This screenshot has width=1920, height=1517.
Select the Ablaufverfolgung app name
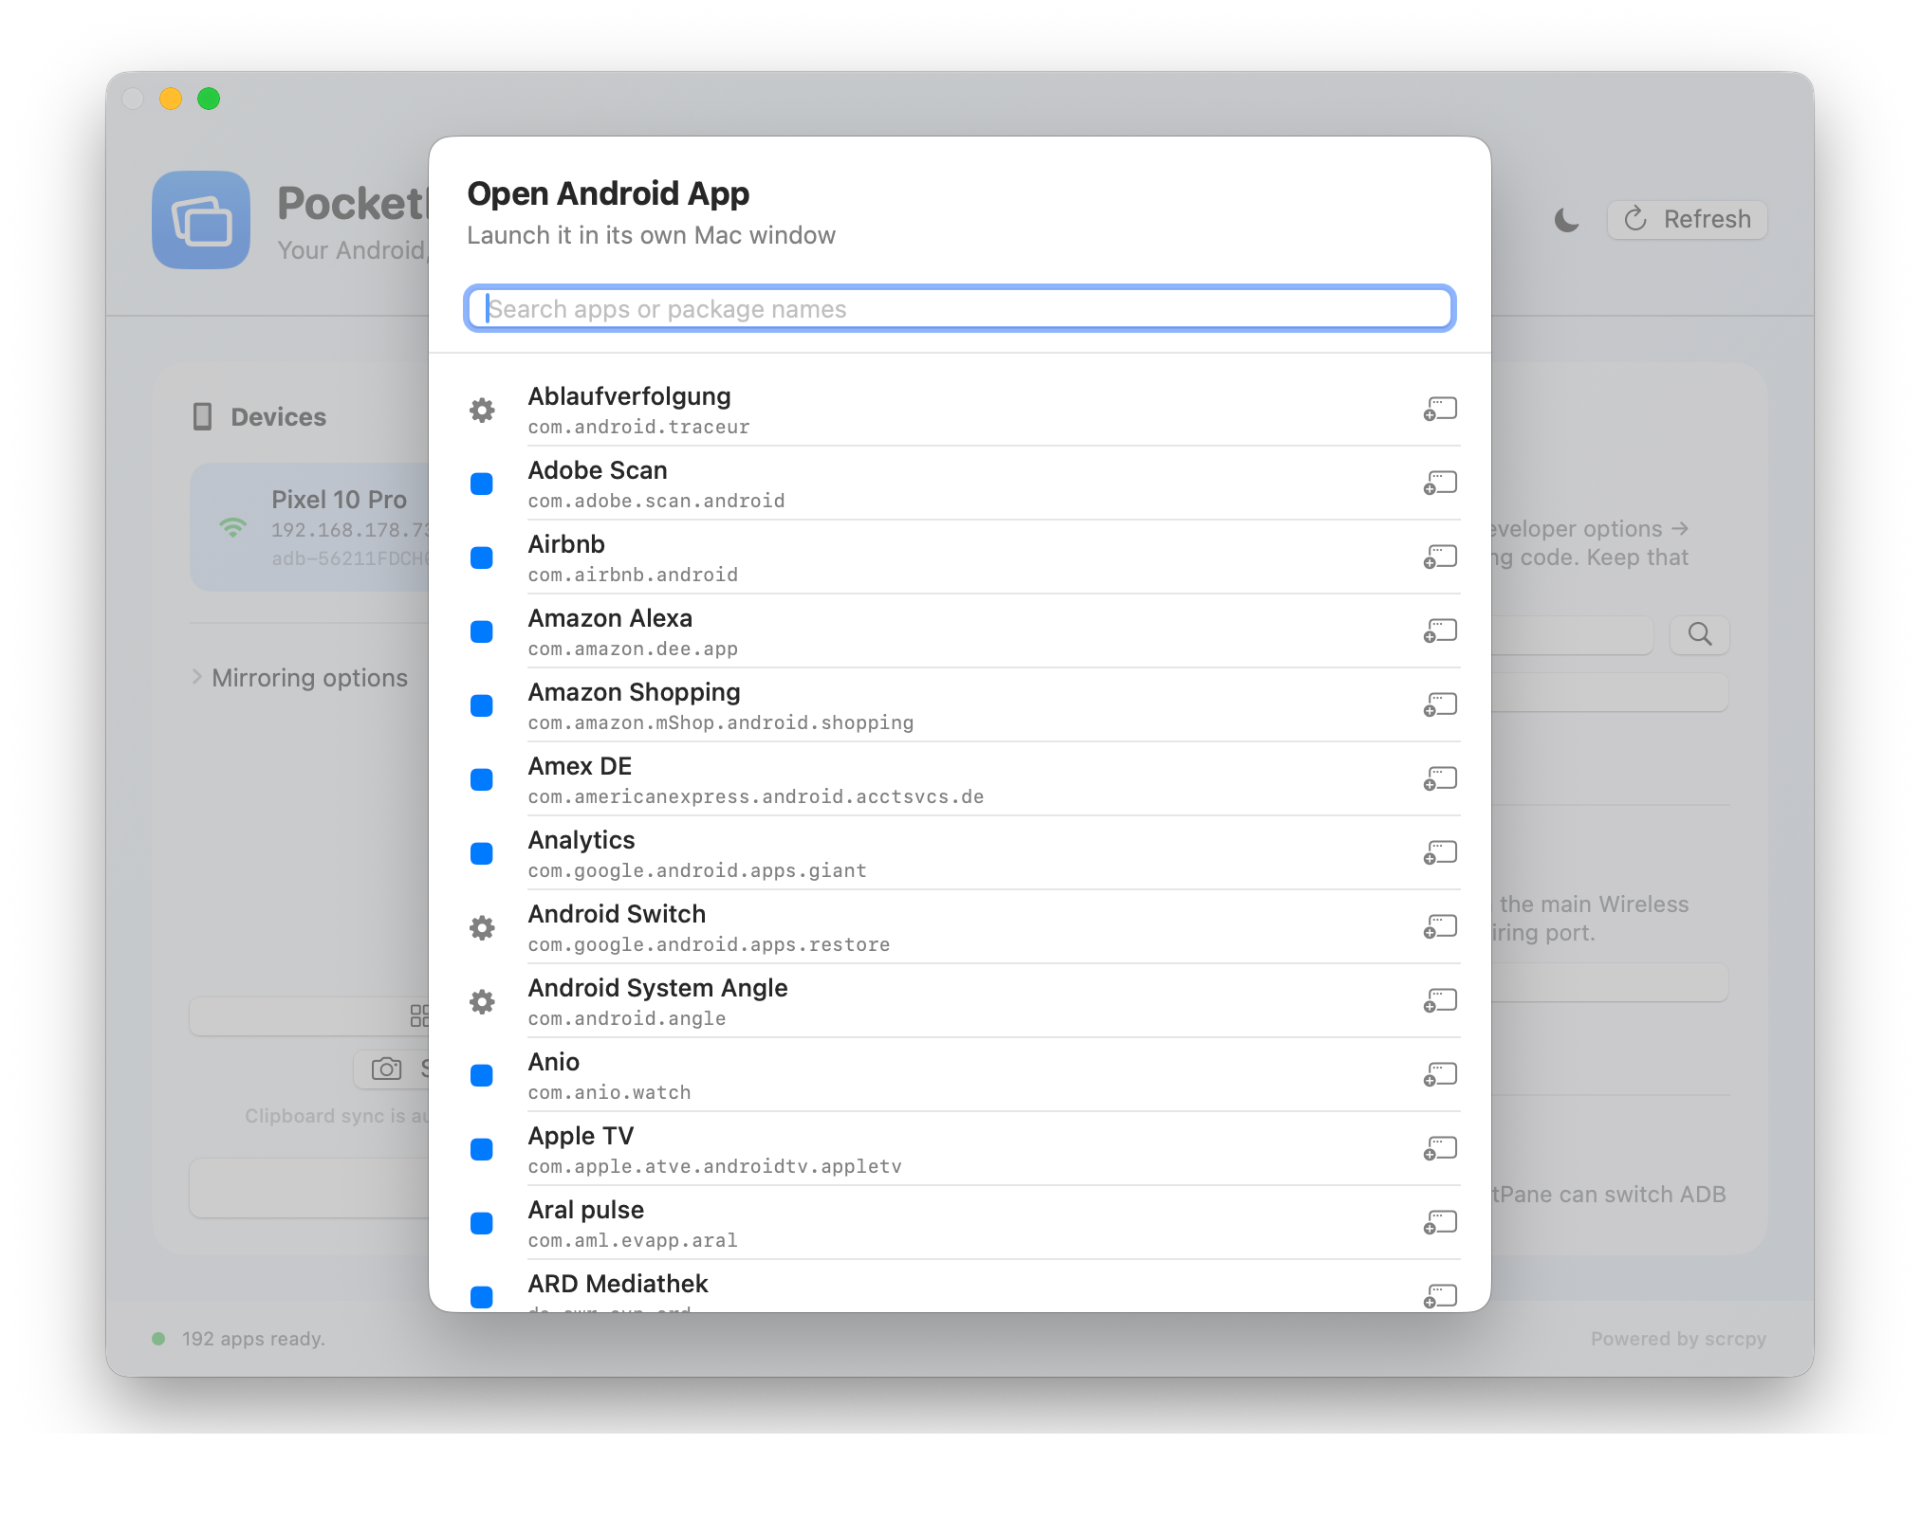click(629, 396)
